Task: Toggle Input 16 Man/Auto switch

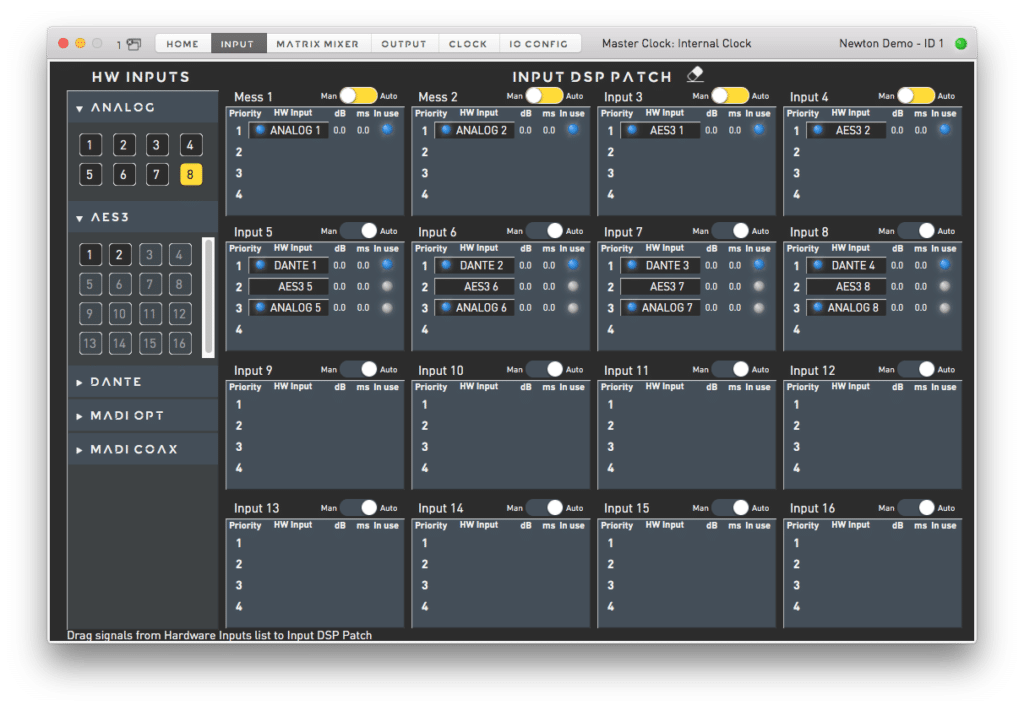Action: (915, 508)
